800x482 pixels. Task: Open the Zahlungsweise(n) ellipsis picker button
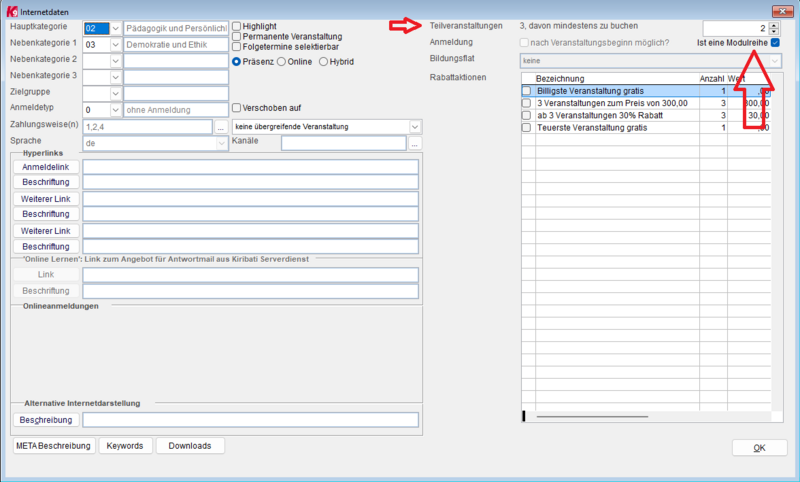220,127
